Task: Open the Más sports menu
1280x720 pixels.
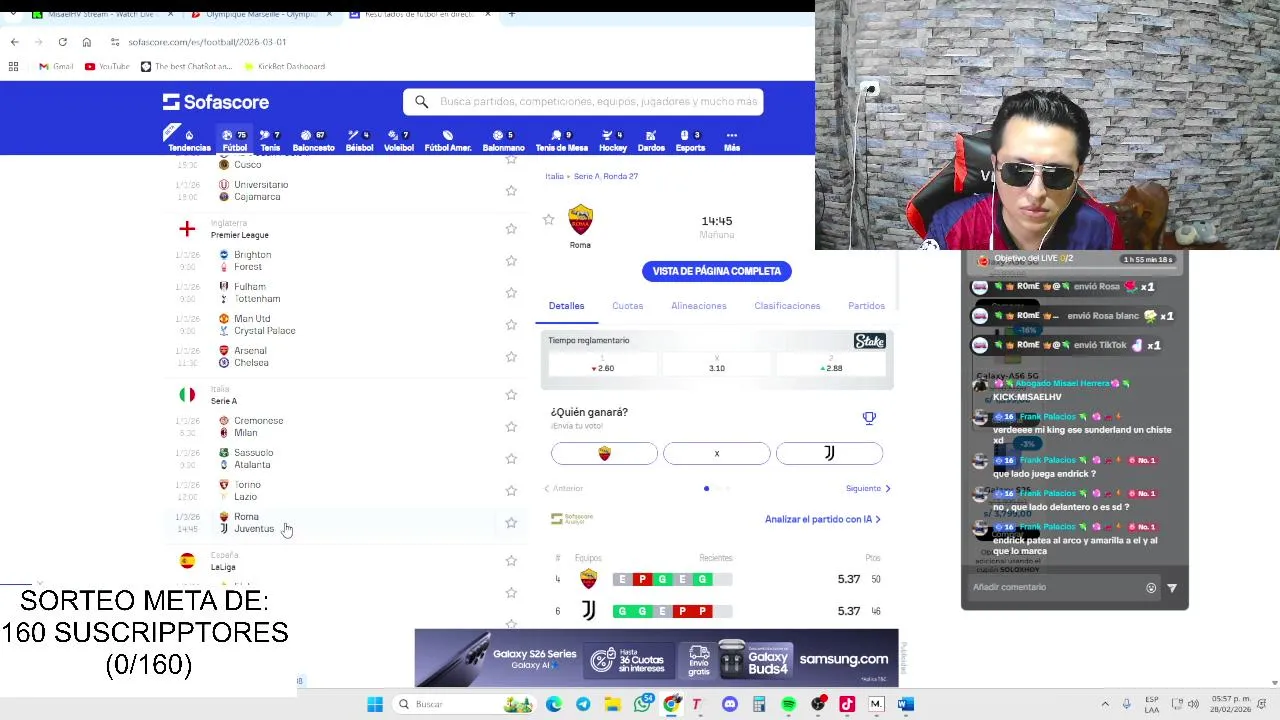Action: [732, 140]
